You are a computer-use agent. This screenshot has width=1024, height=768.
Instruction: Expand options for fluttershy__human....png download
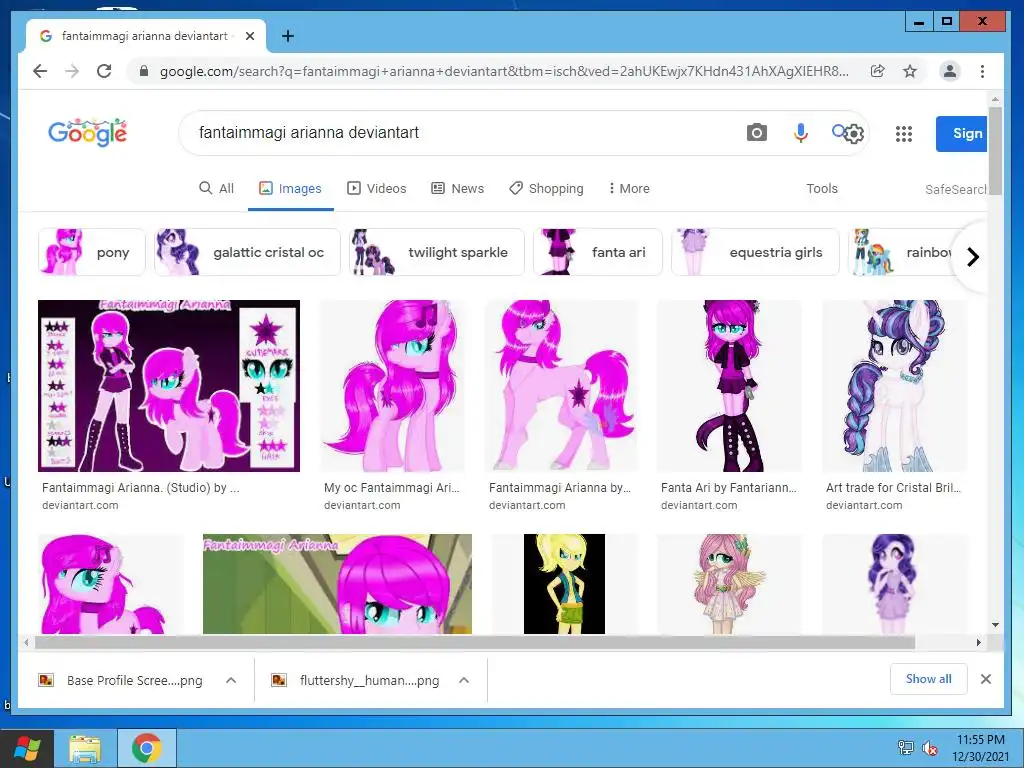(x=464, y=680)
